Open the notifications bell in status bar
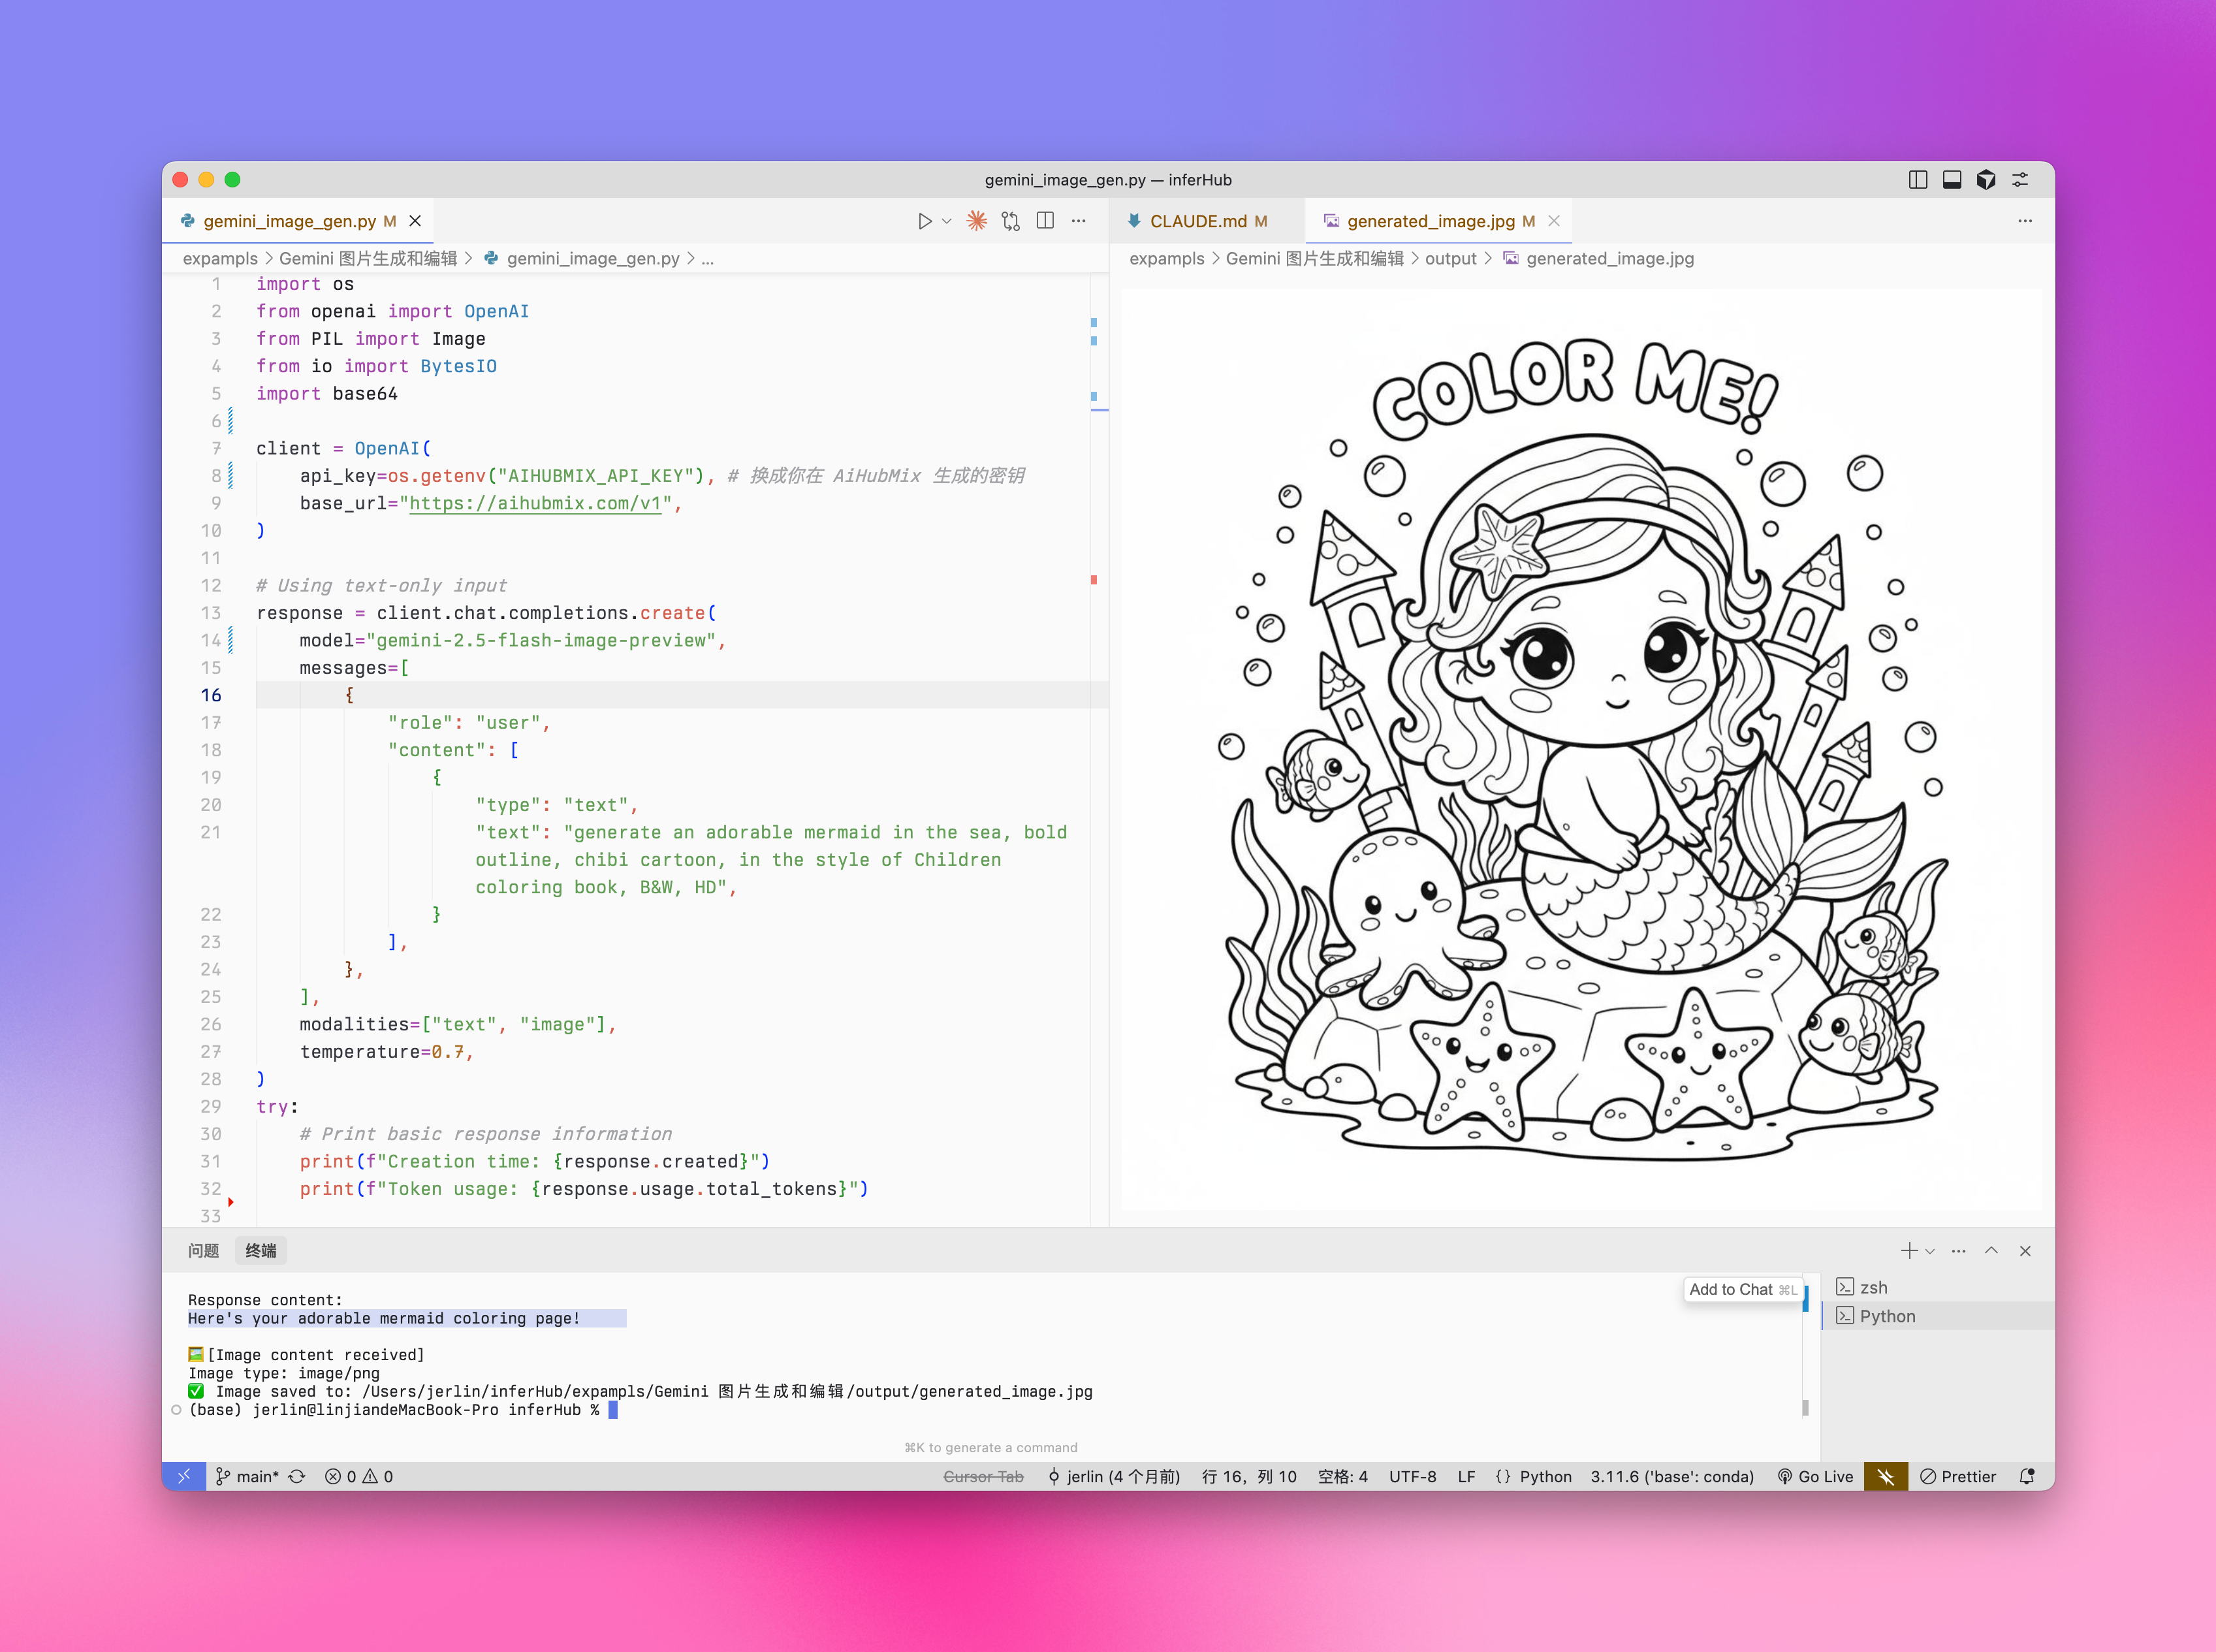The image size is (2216, 1652). pos(2027,1476)
